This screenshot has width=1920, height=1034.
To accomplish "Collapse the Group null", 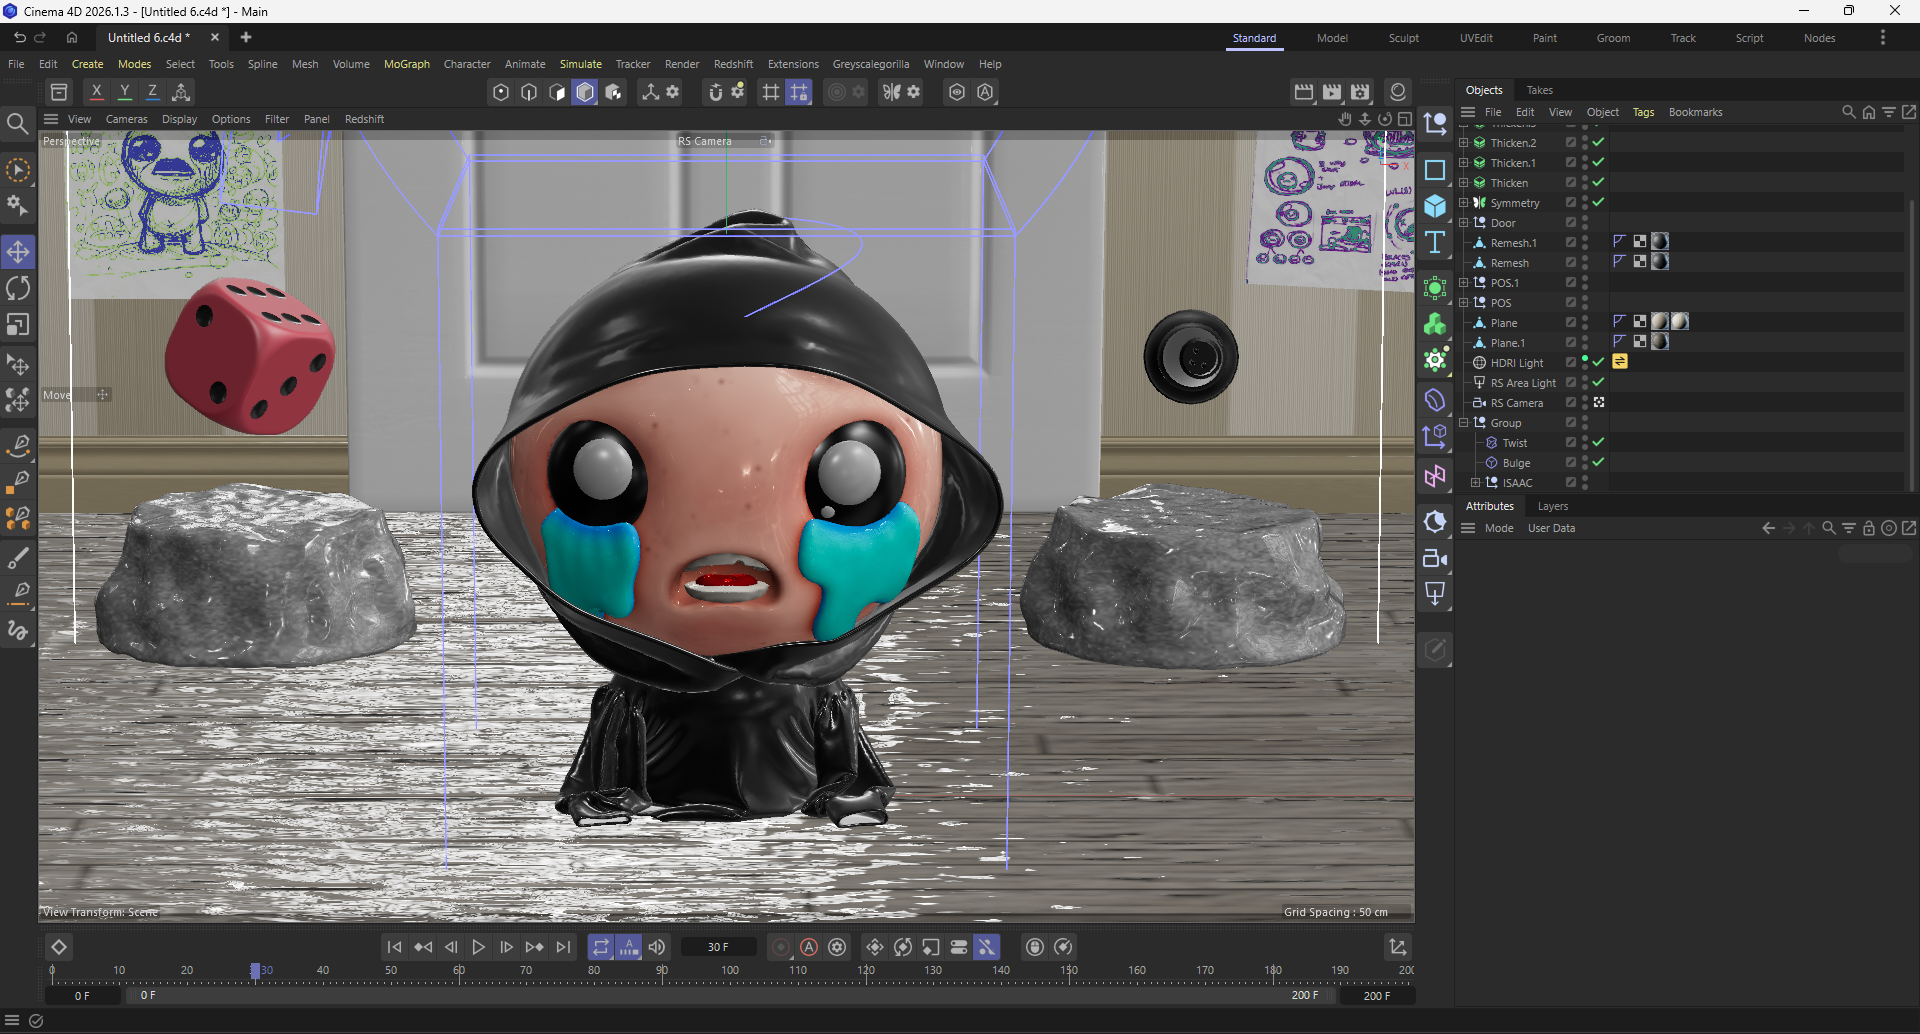I will 1464,422.
